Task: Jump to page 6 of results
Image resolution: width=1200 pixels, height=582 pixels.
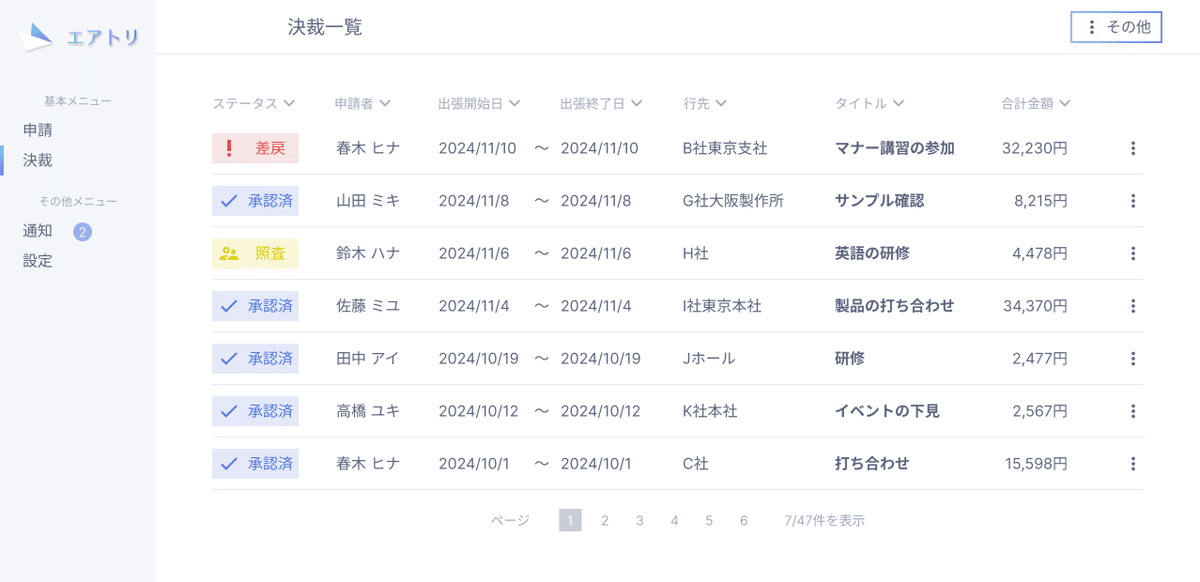Action: 744,521
